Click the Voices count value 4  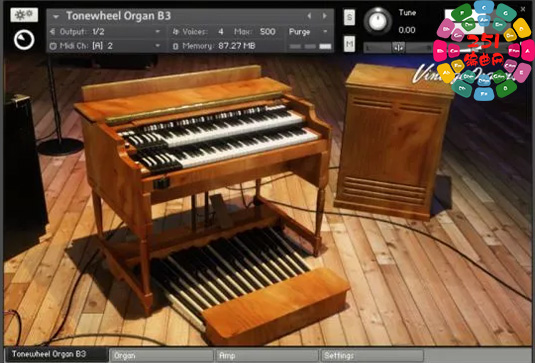pyautogui.click(x=221, y=31)
